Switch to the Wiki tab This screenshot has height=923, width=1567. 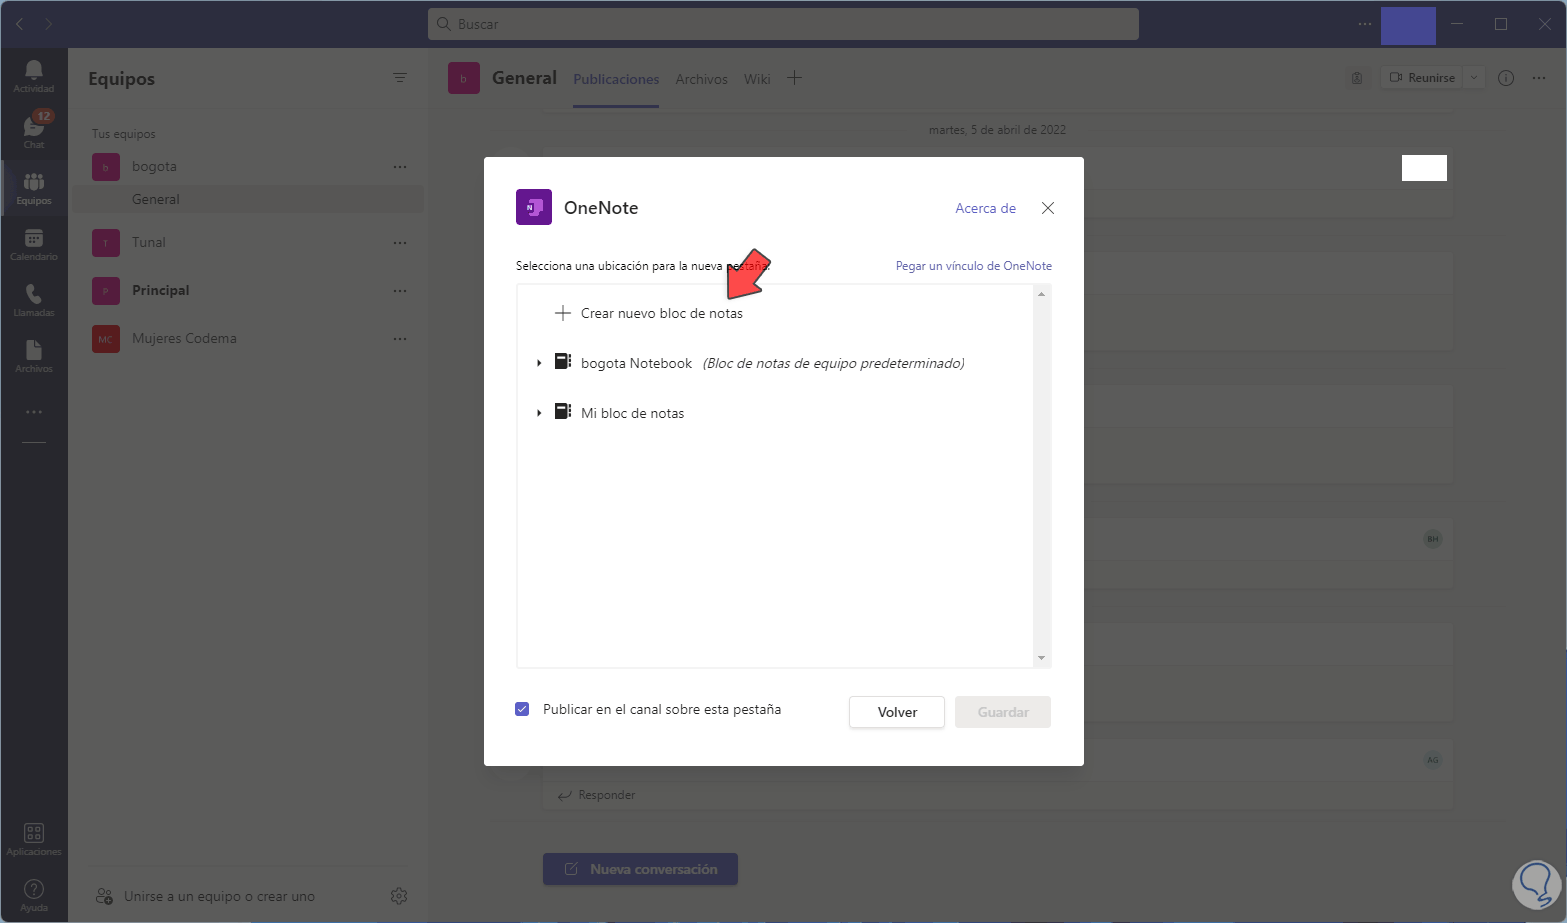click(757, 79)
